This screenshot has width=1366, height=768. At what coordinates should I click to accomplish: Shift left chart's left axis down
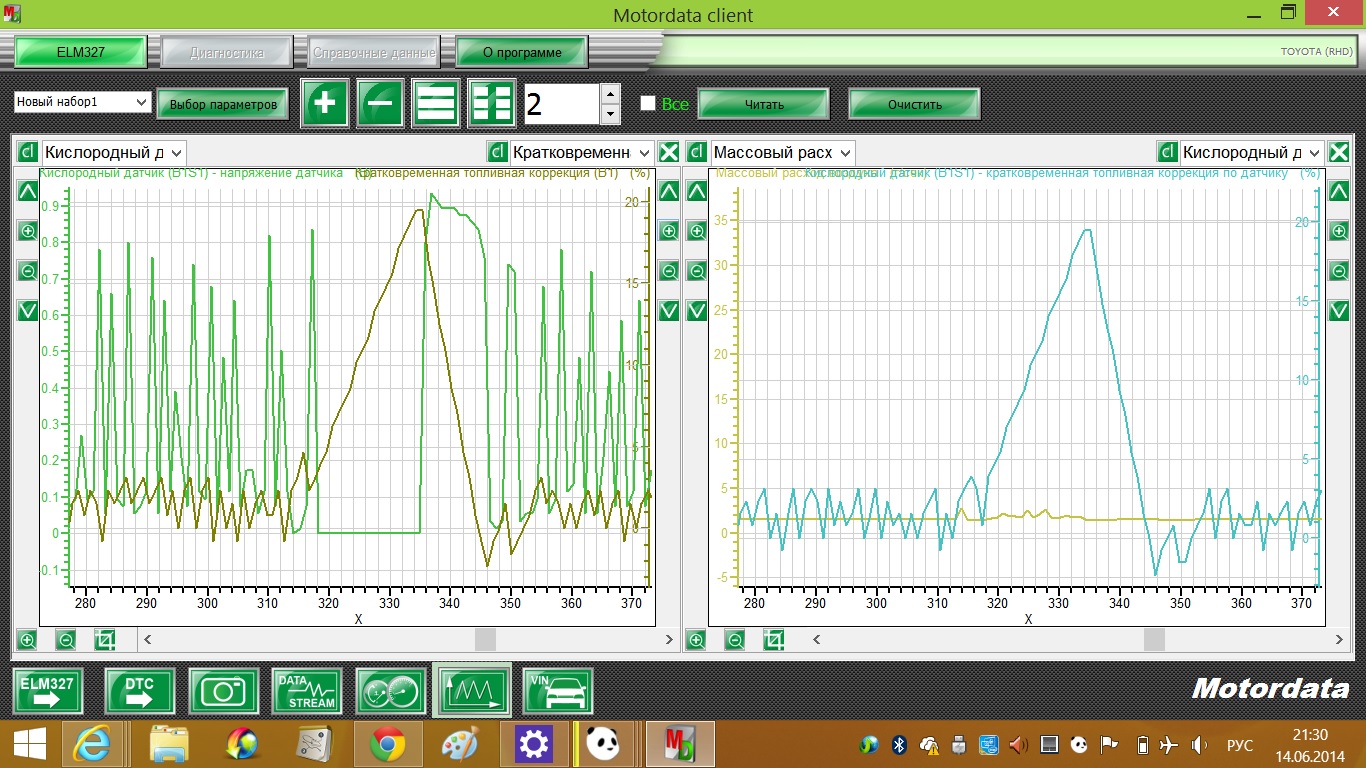pos(27,311)
